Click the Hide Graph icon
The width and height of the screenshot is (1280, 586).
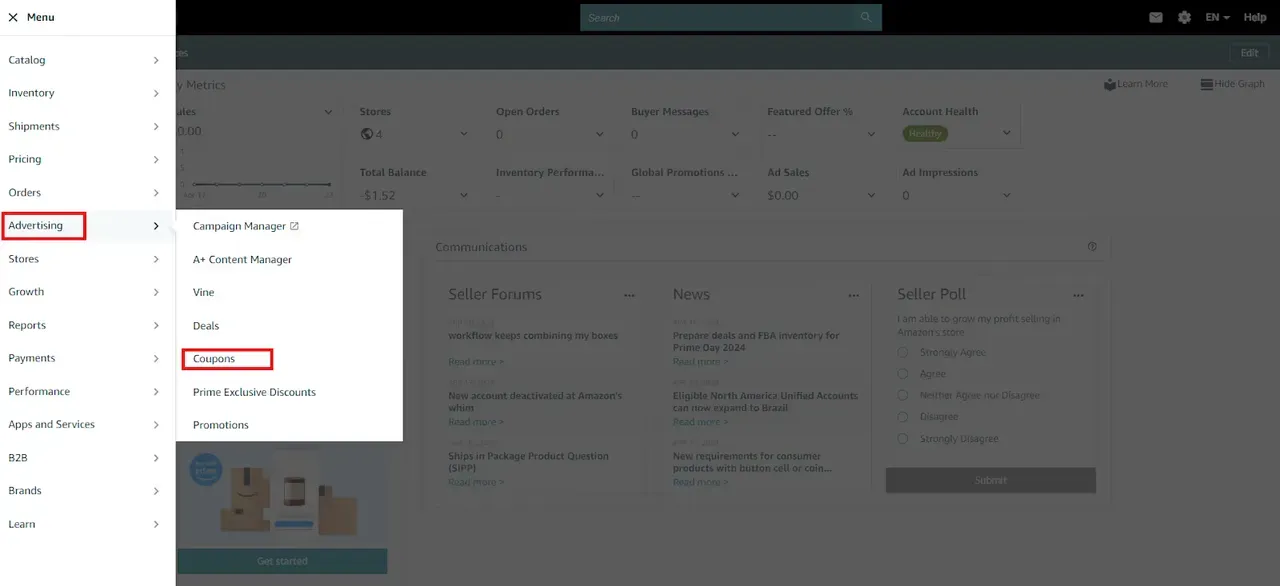(1207, 84)
